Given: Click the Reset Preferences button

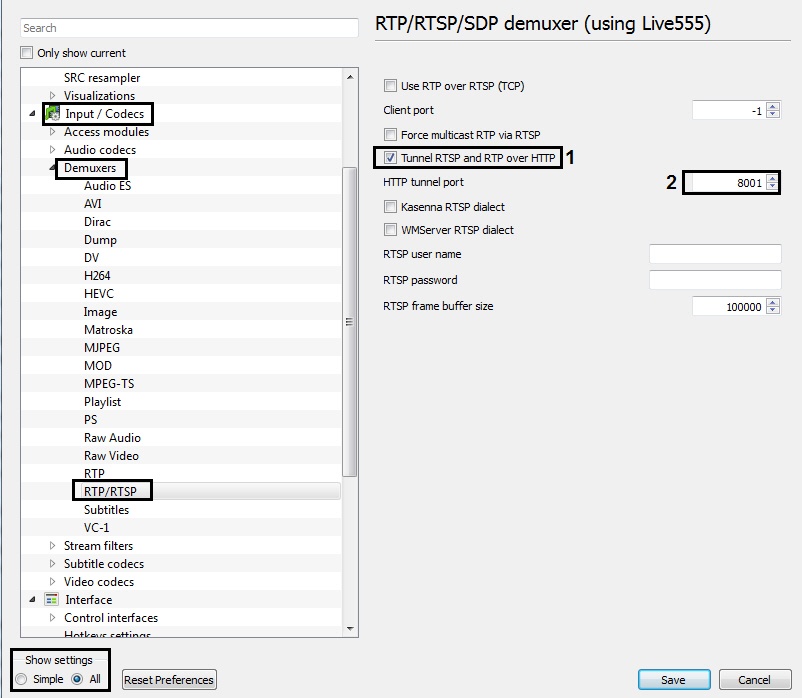Looking at the screenshot, I should [x=169, y=680].
